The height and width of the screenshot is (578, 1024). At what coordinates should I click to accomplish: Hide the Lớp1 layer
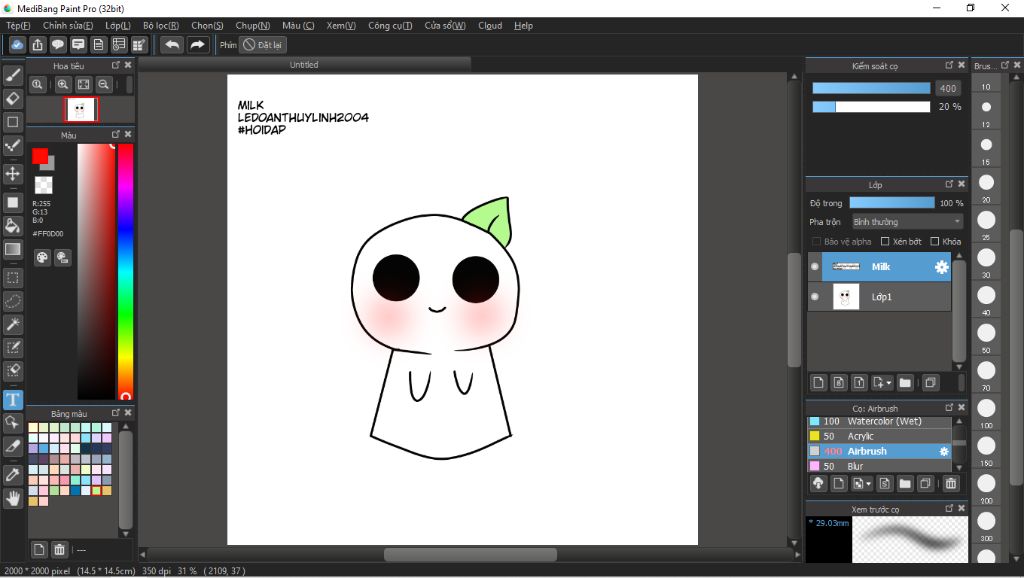click(814, 297)
